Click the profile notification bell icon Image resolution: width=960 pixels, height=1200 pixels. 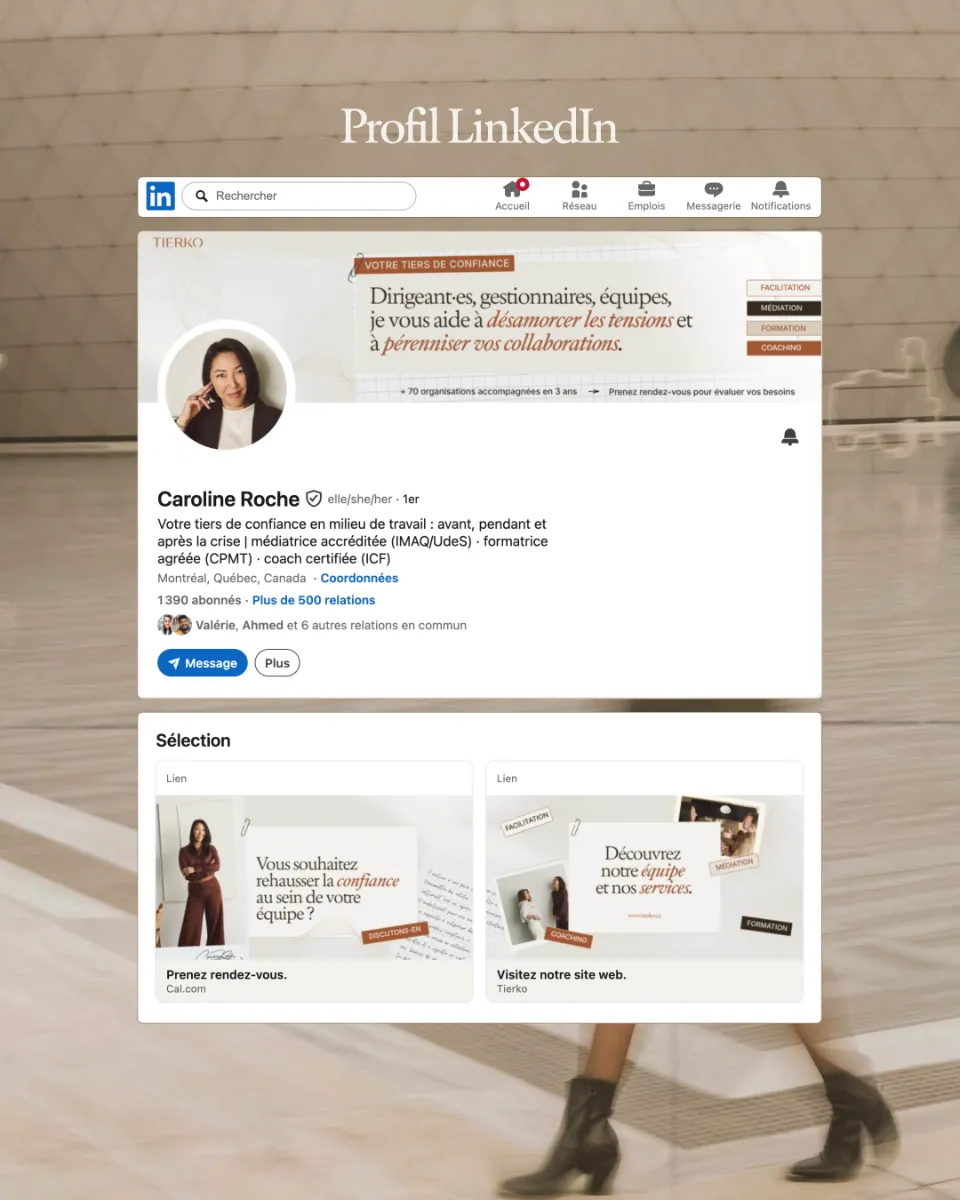click(x=790, y=437)
